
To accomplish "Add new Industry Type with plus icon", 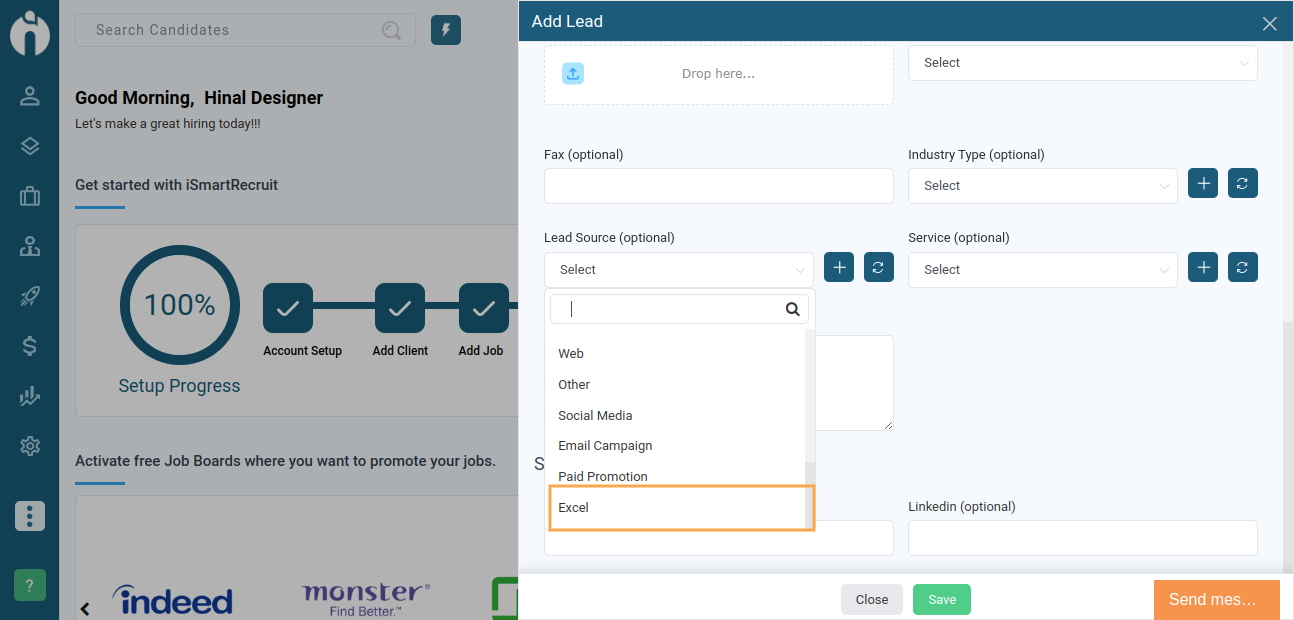I will pos(1203,184).
